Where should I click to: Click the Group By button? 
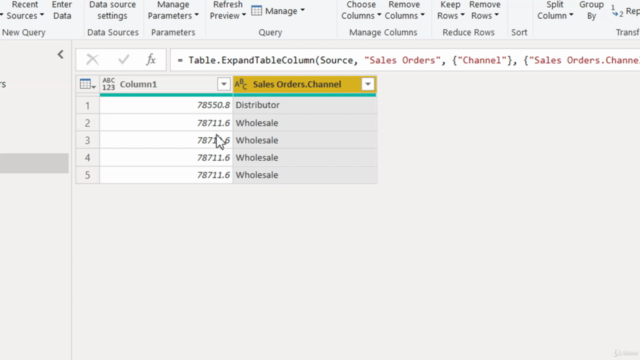click(591, 11)
